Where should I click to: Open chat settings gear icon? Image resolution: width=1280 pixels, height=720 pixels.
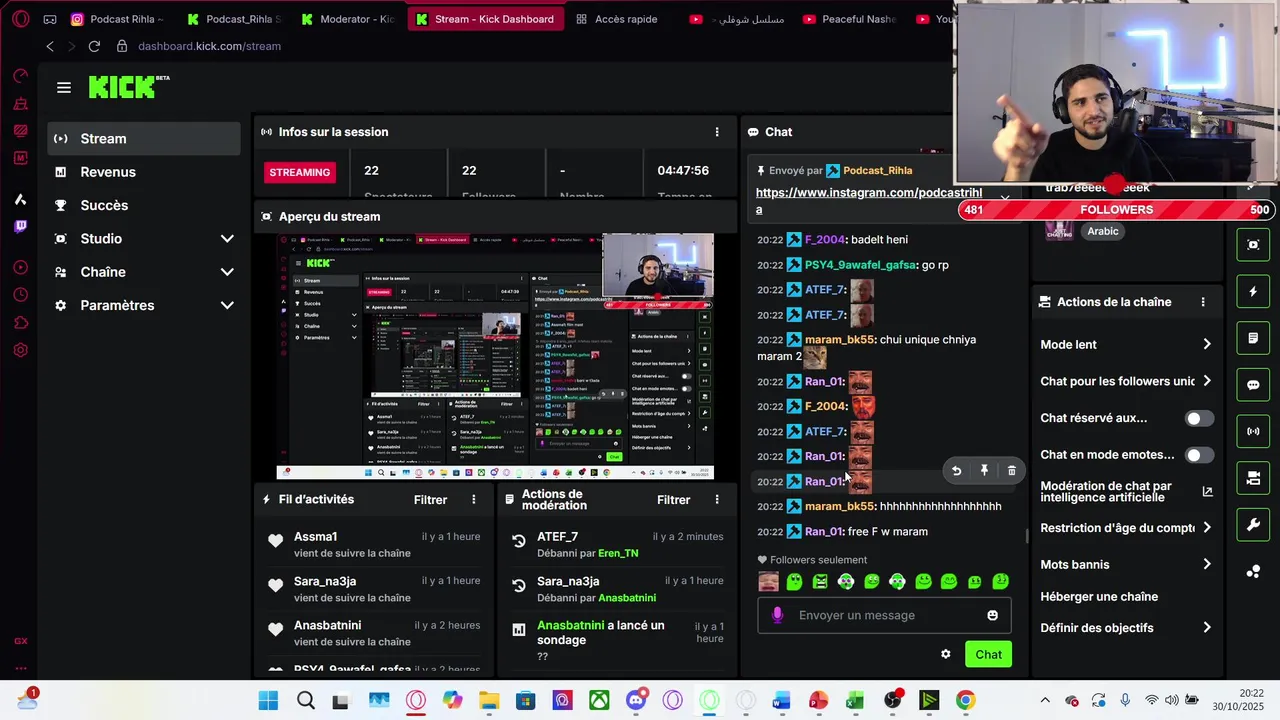[946, 654]
